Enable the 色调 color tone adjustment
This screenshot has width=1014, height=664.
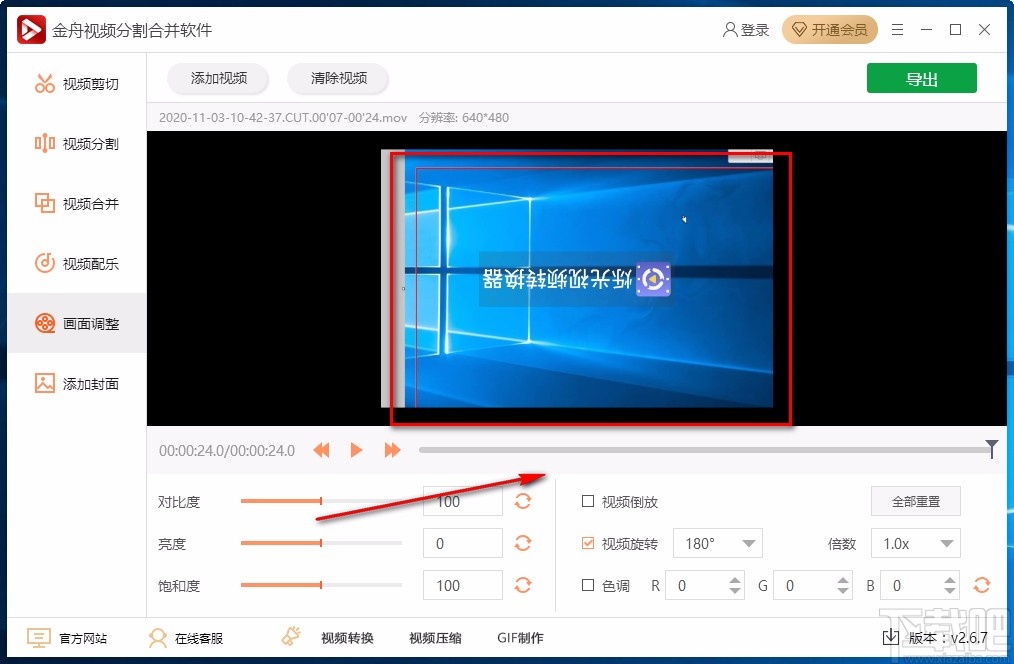587,585
